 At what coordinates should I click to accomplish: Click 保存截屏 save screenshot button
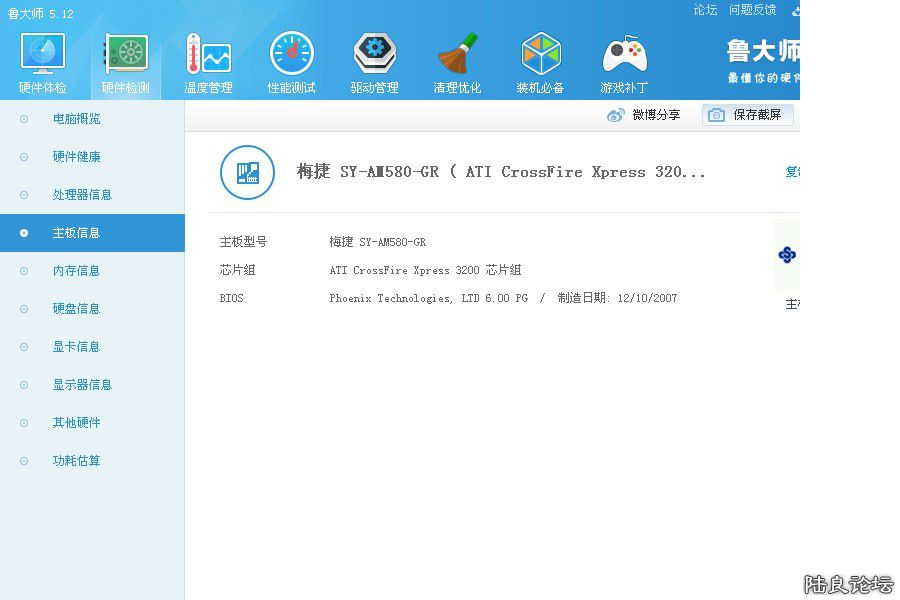(747, 115)
